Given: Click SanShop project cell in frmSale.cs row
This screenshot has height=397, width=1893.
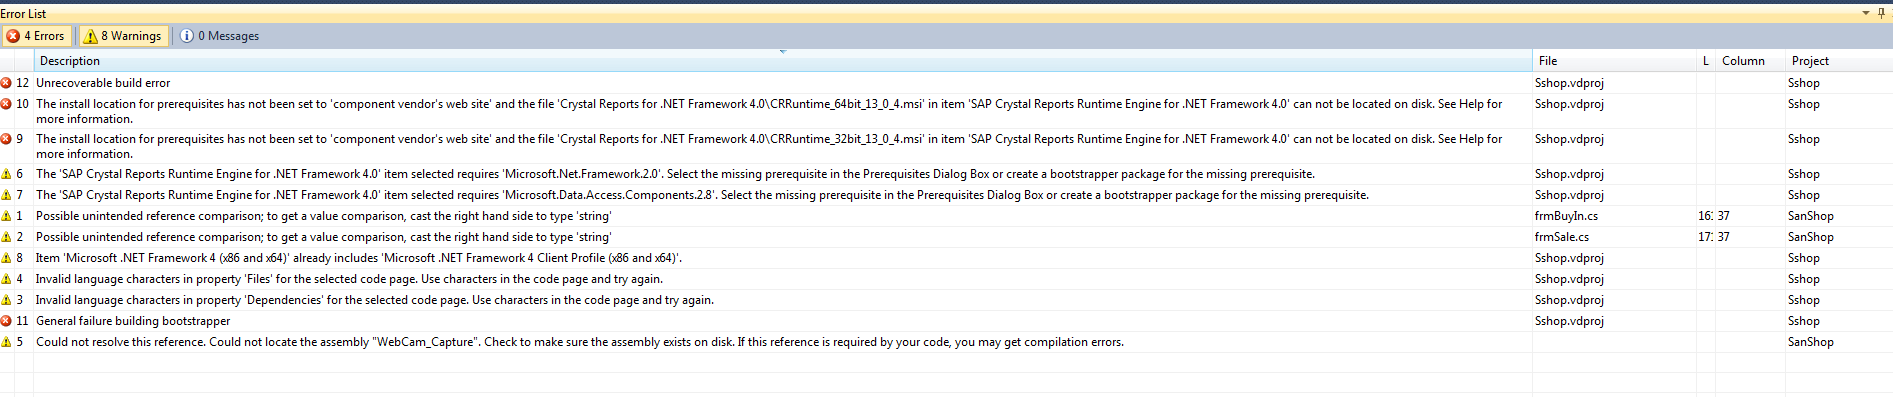Looking at the screenshot, I should click(1811, 237).
